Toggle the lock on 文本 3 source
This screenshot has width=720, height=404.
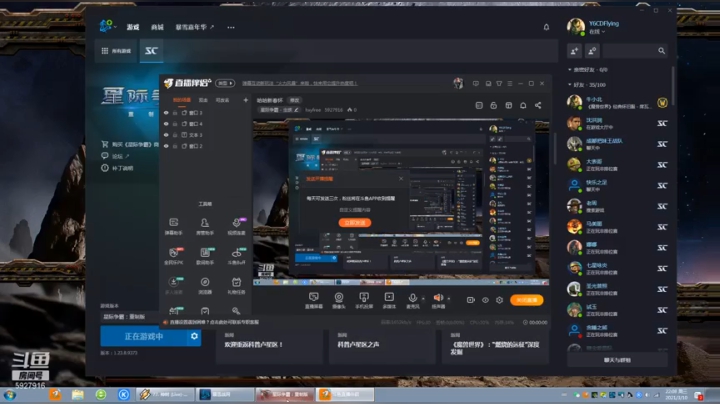click(175, 135)
